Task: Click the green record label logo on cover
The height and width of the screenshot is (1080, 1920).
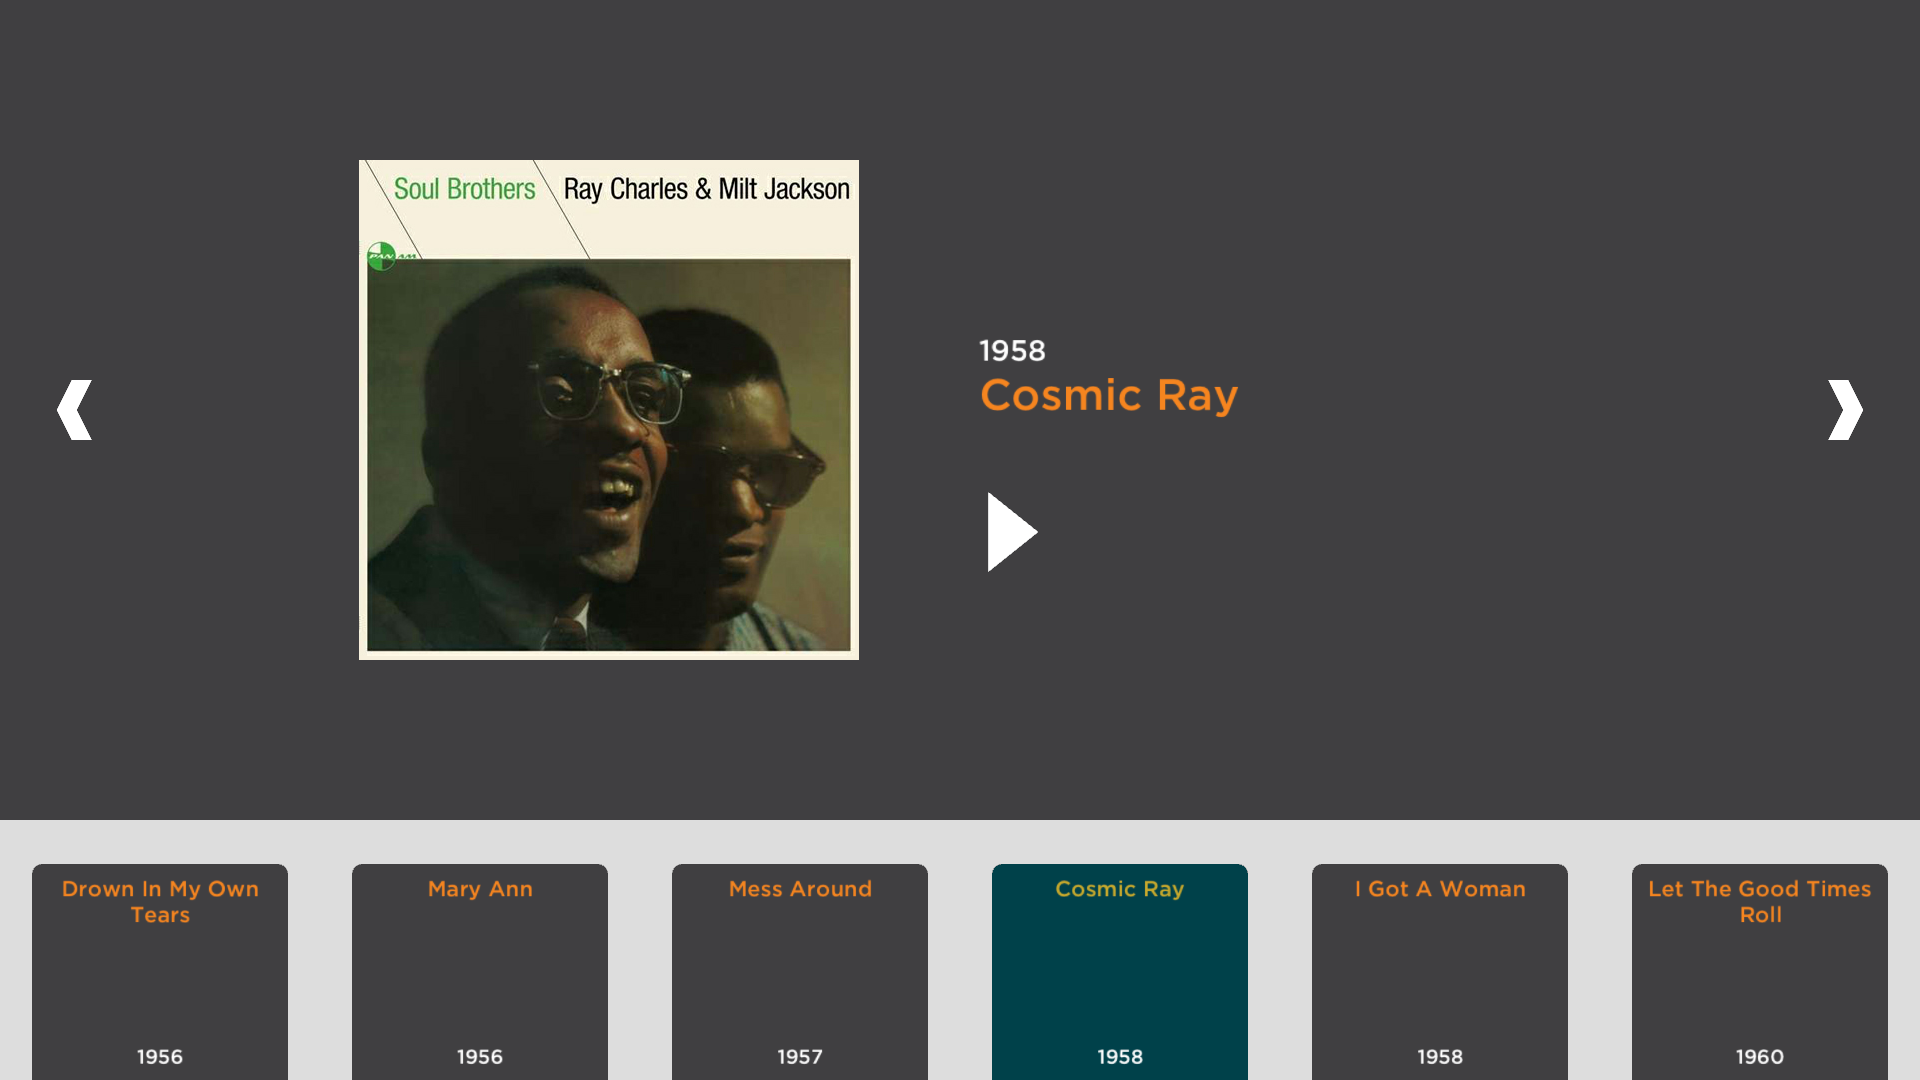Action: 382,256
